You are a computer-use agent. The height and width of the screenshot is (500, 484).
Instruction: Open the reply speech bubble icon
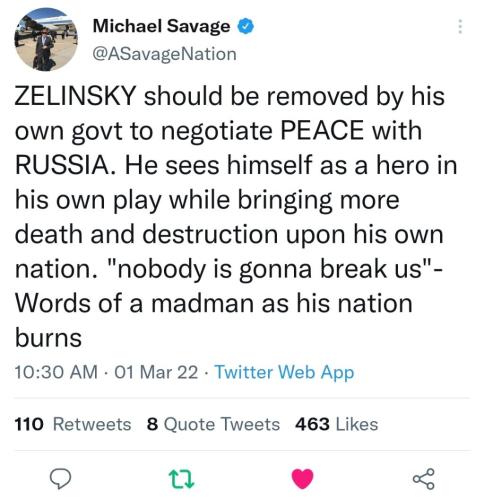click(x=60, y=479)
